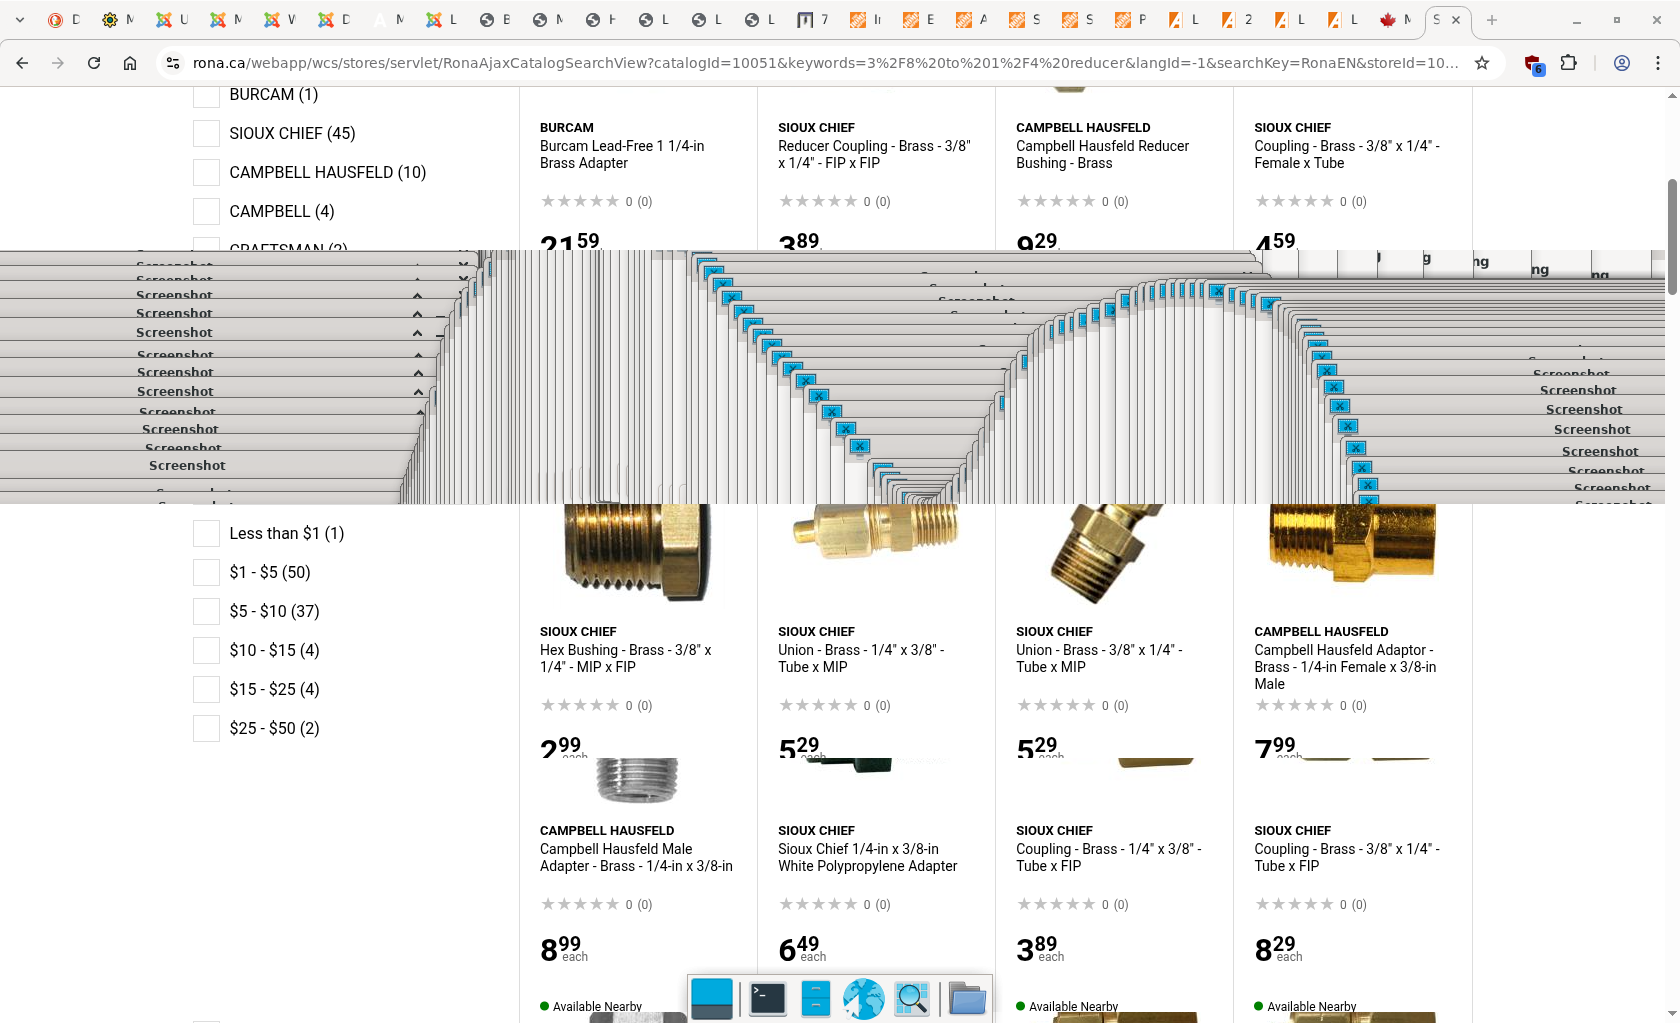Click the Hex Bushing product image

coord(637,552)
